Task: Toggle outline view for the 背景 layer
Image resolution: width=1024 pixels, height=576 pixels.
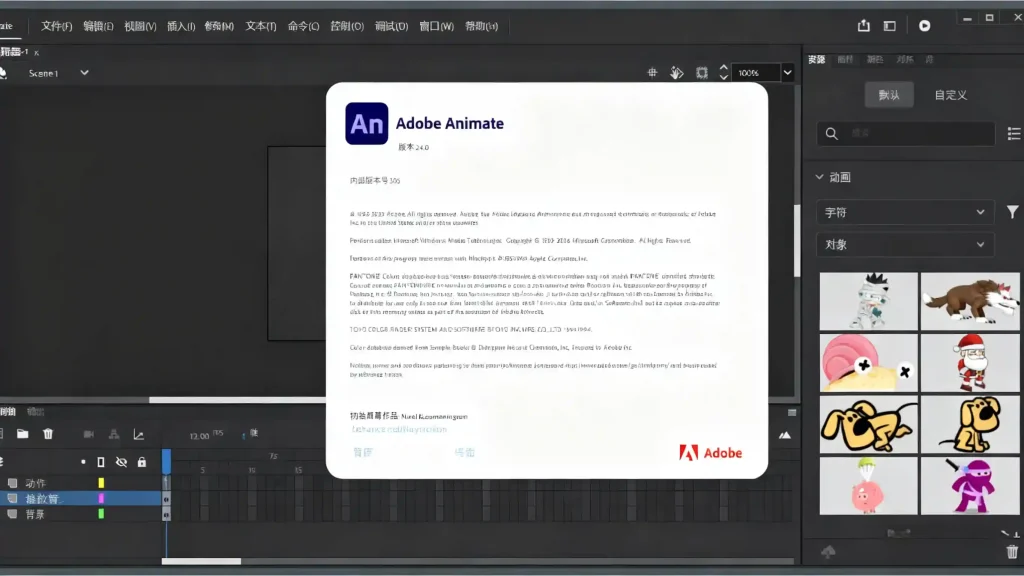Action: pyautogui.click(x=101, y=513)
